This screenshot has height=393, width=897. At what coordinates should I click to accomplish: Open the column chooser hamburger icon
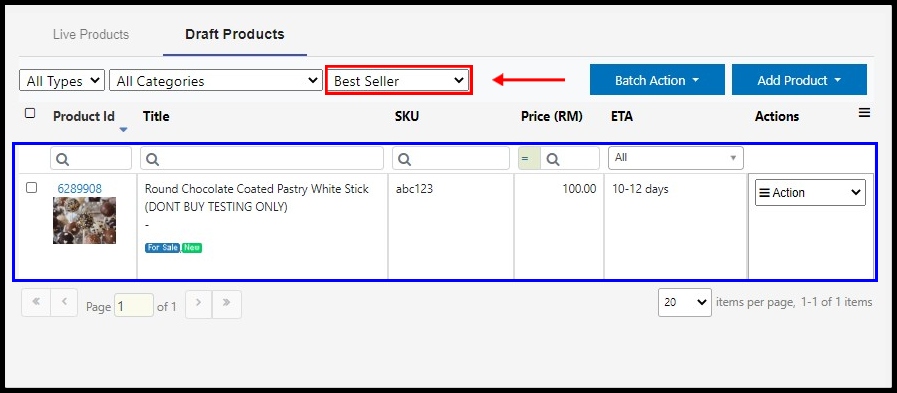[x=864, y=113]
